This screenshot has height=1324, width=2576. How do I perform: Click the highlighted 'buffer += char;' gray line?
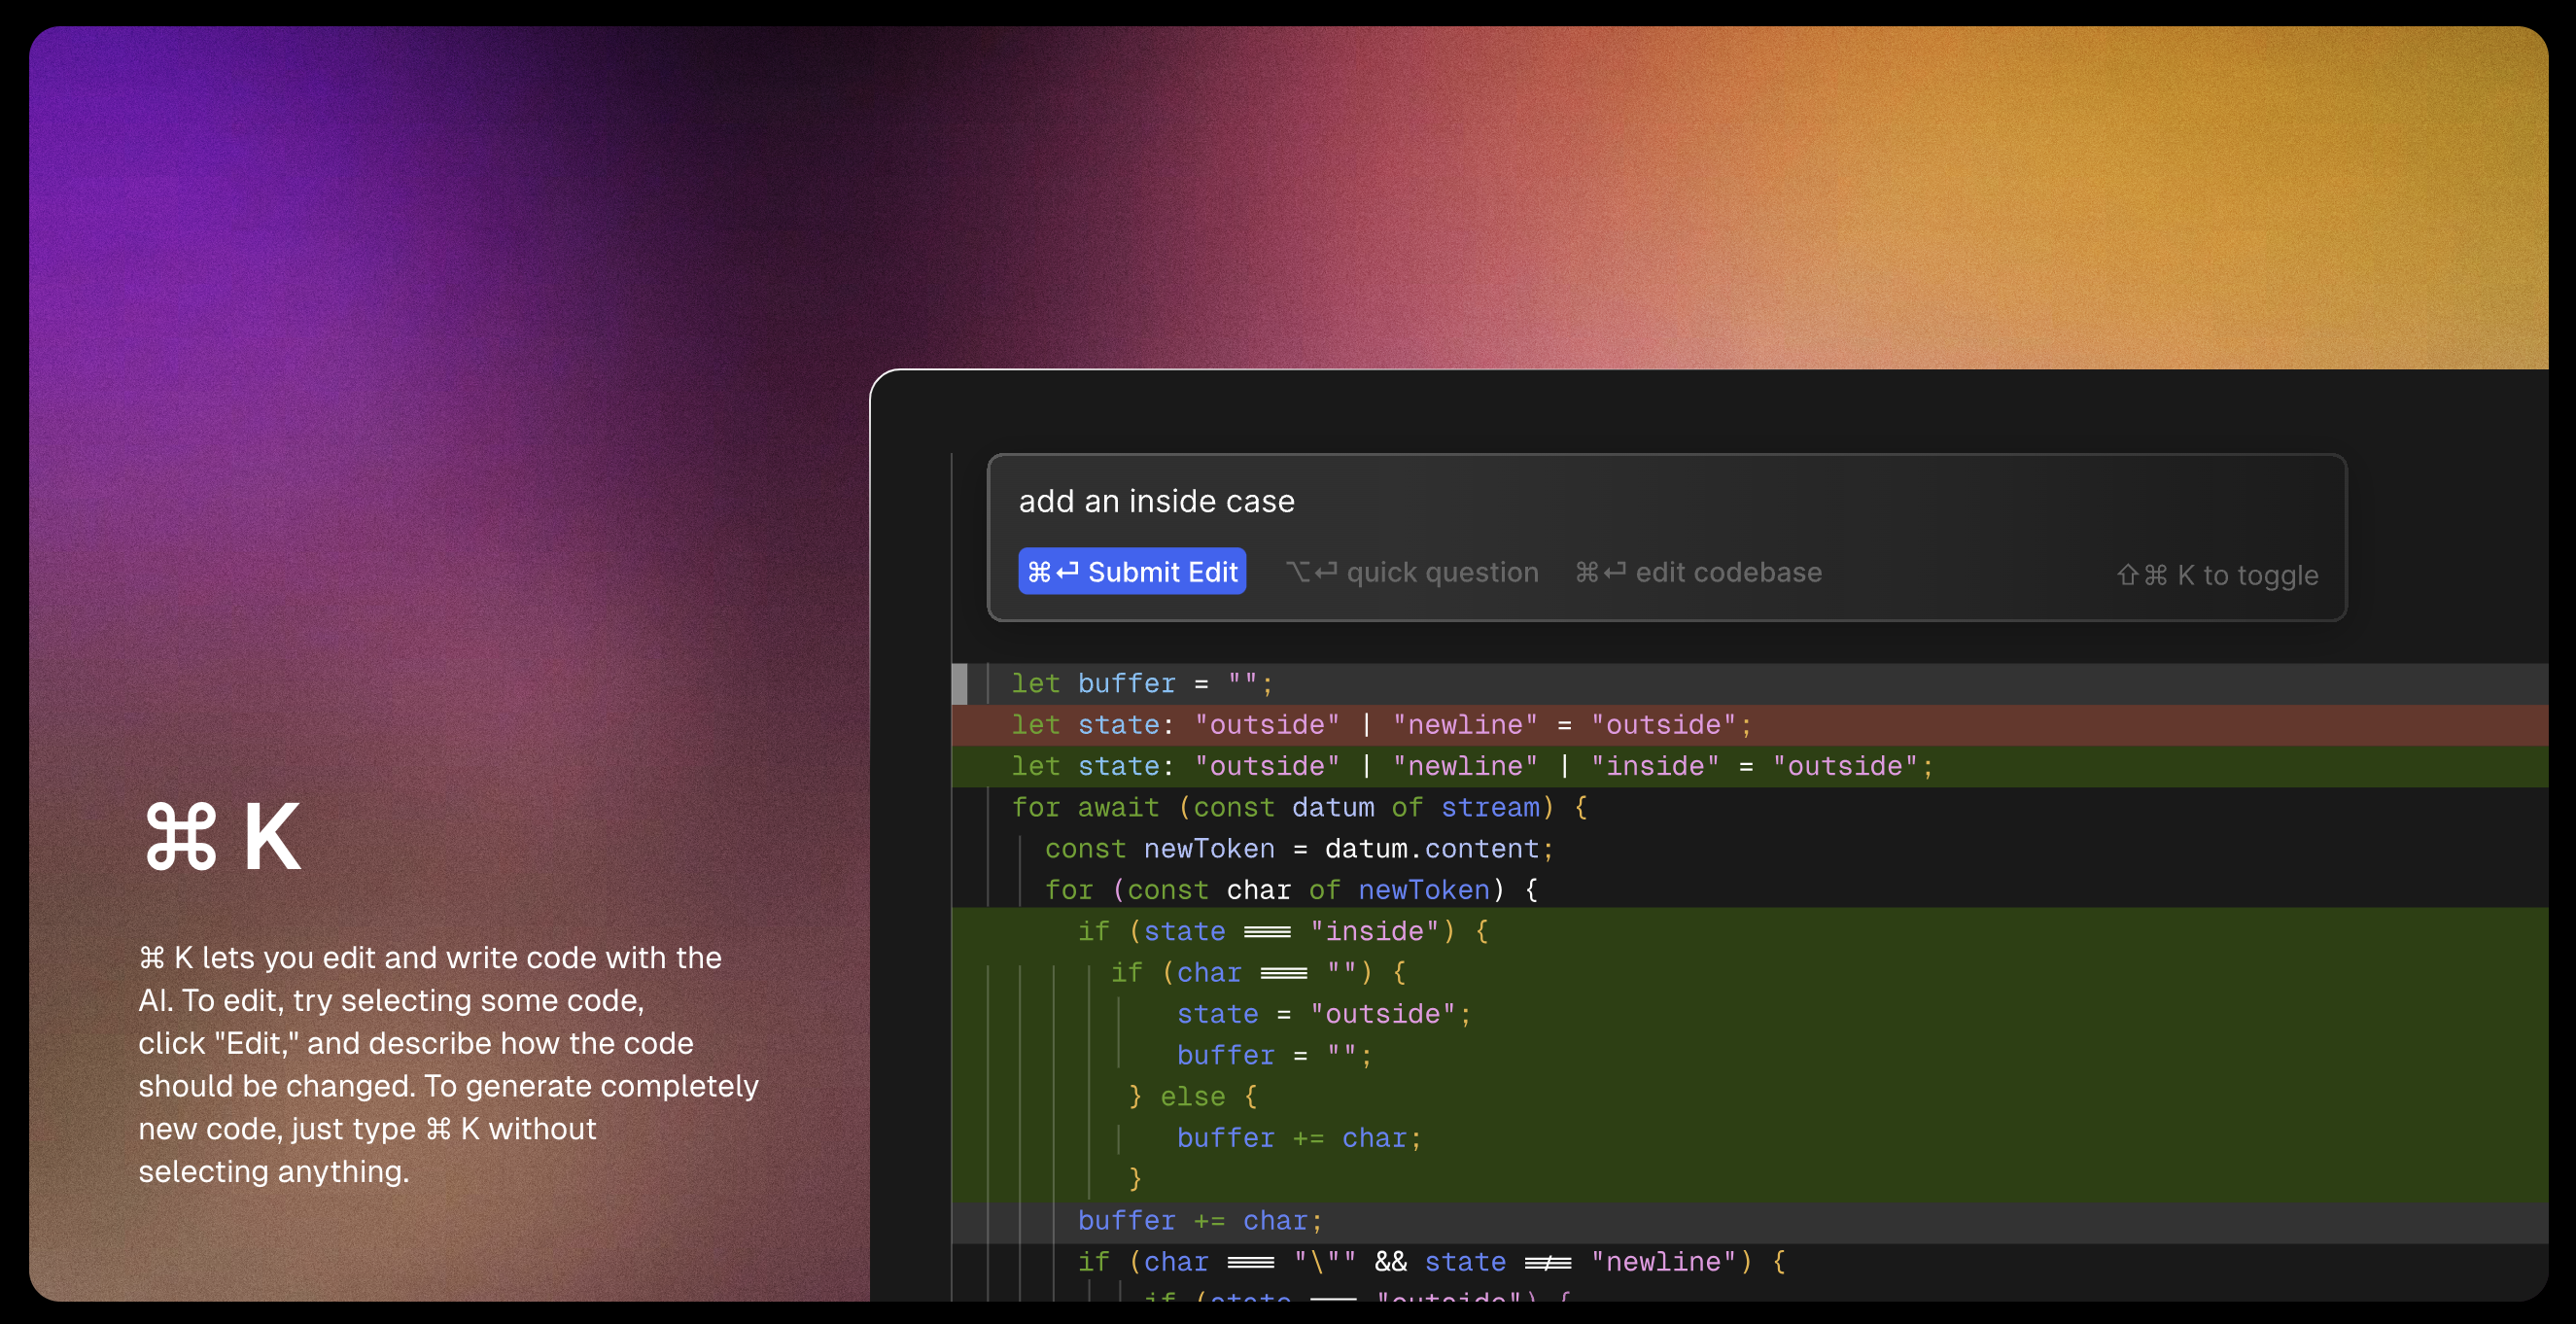1199,1220
